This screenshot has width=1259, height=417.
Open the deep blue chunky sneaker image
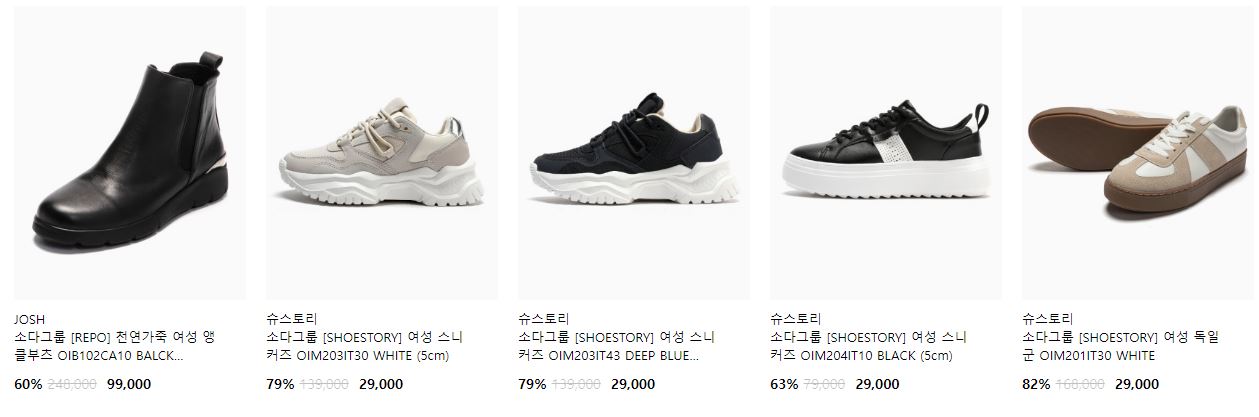(x=634, y=153)
